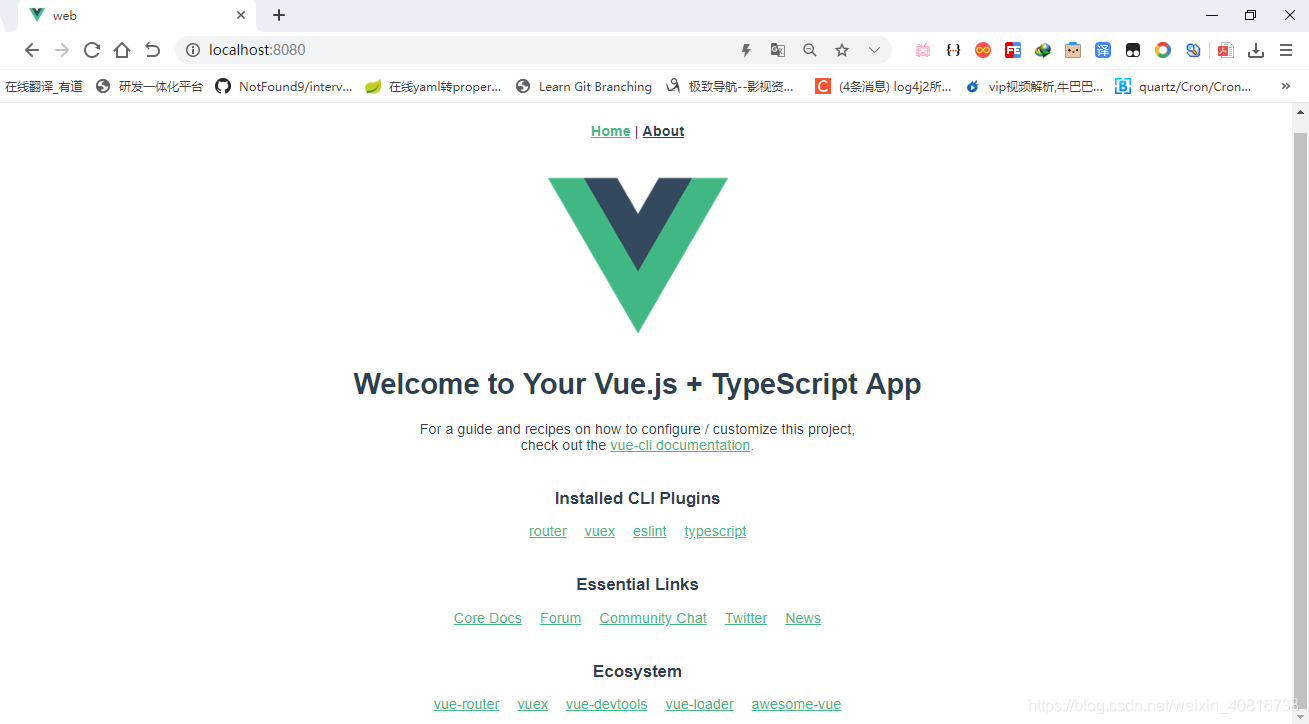Bookmark this page with the star icon
This screenshot has width=1309, height=724.
click(x=842, y=50)
